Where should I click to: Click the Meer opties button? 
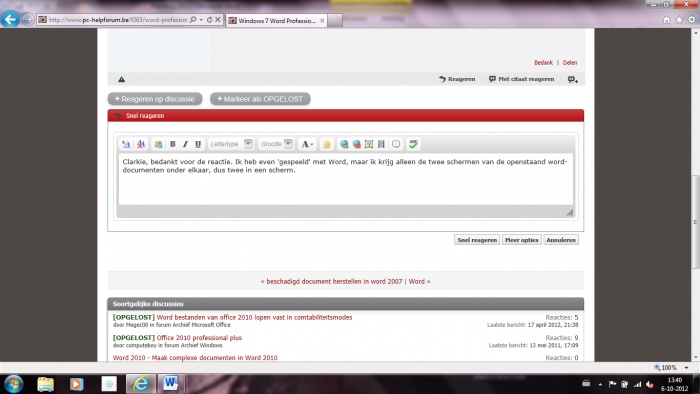(521, 240)
